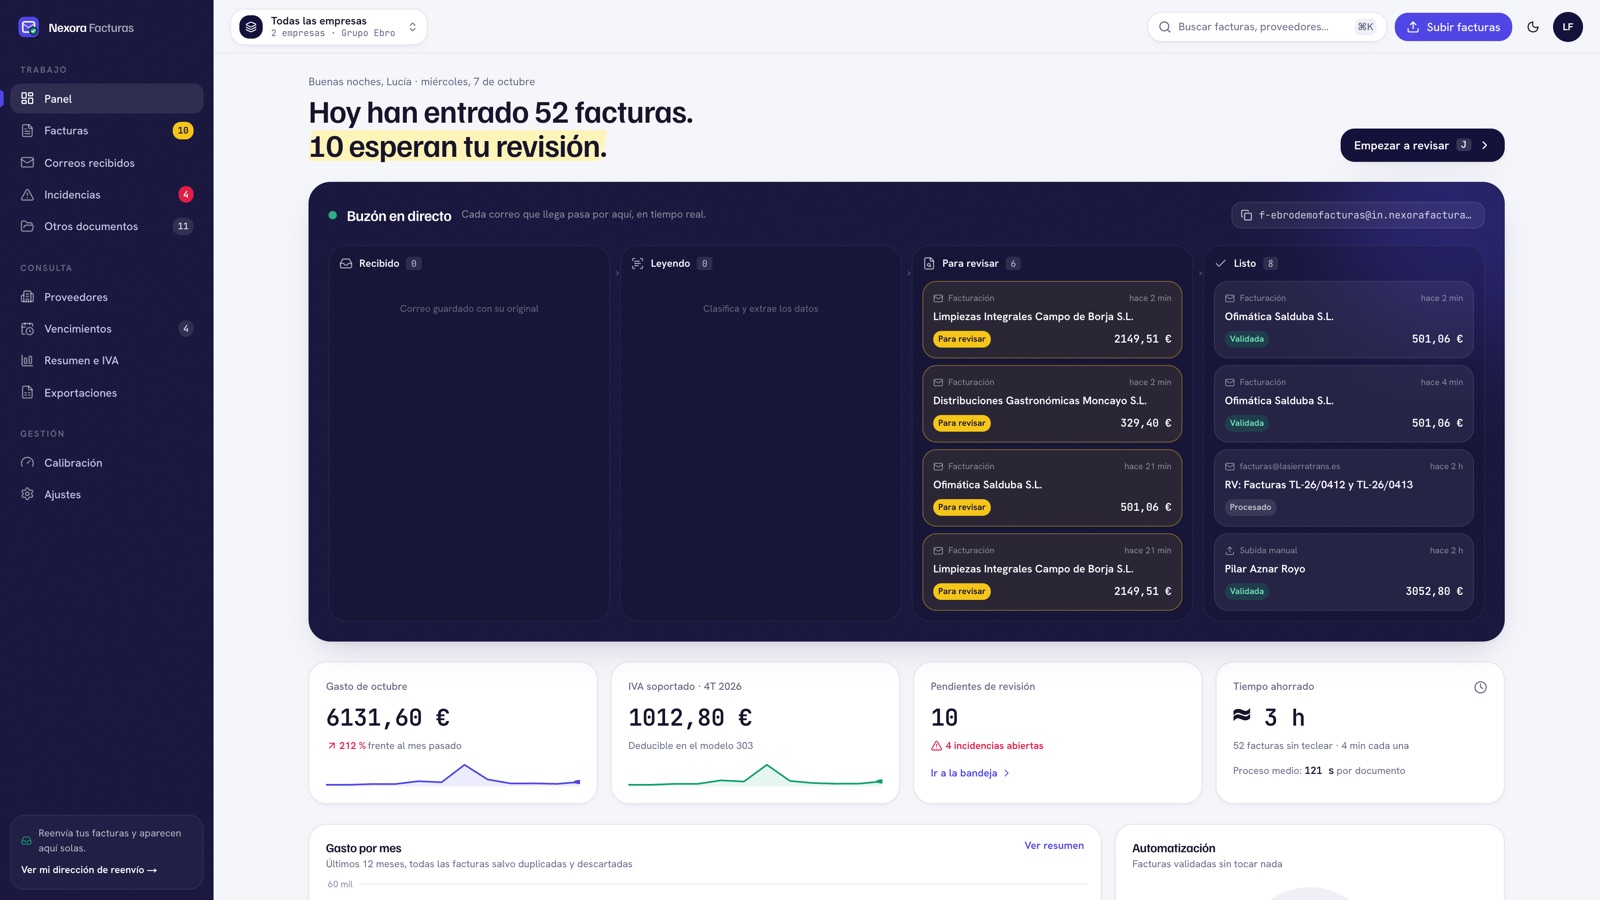Click the Listo column checkmark icon
The width and height of the screenshot is (1600, 900).
1220,264
